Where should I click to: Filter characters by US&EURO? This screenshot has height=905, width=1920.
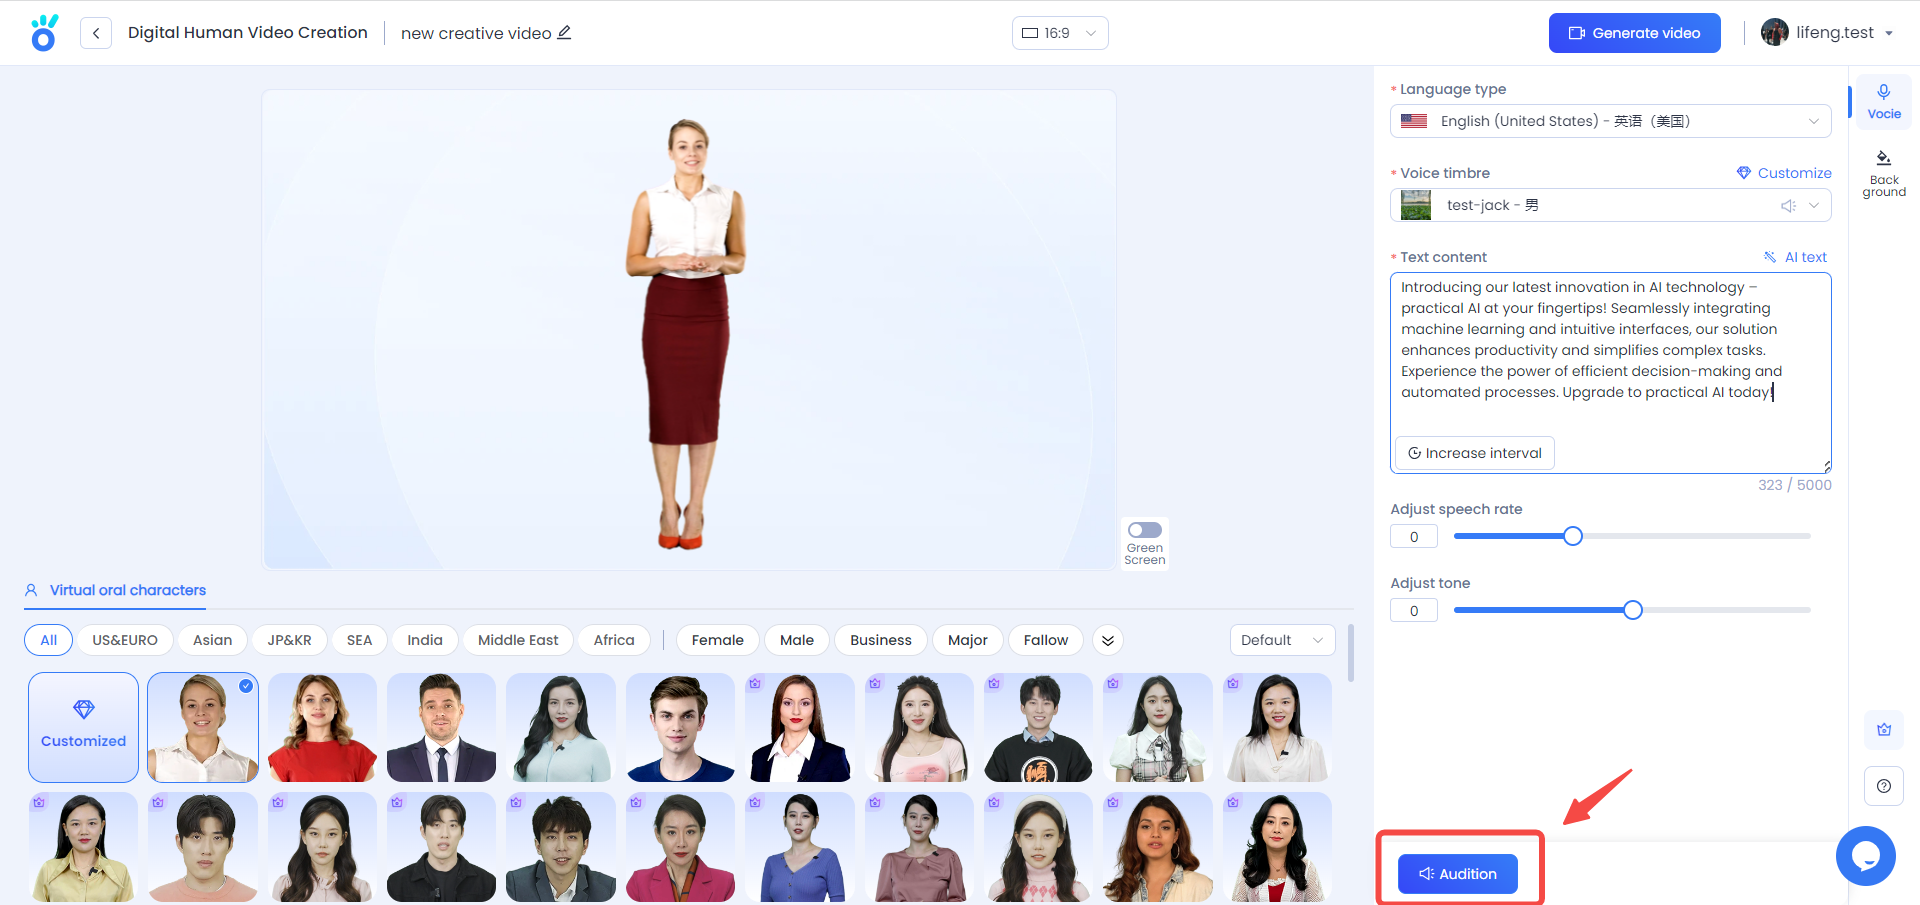pyautogui.click(x=125, y=640)
